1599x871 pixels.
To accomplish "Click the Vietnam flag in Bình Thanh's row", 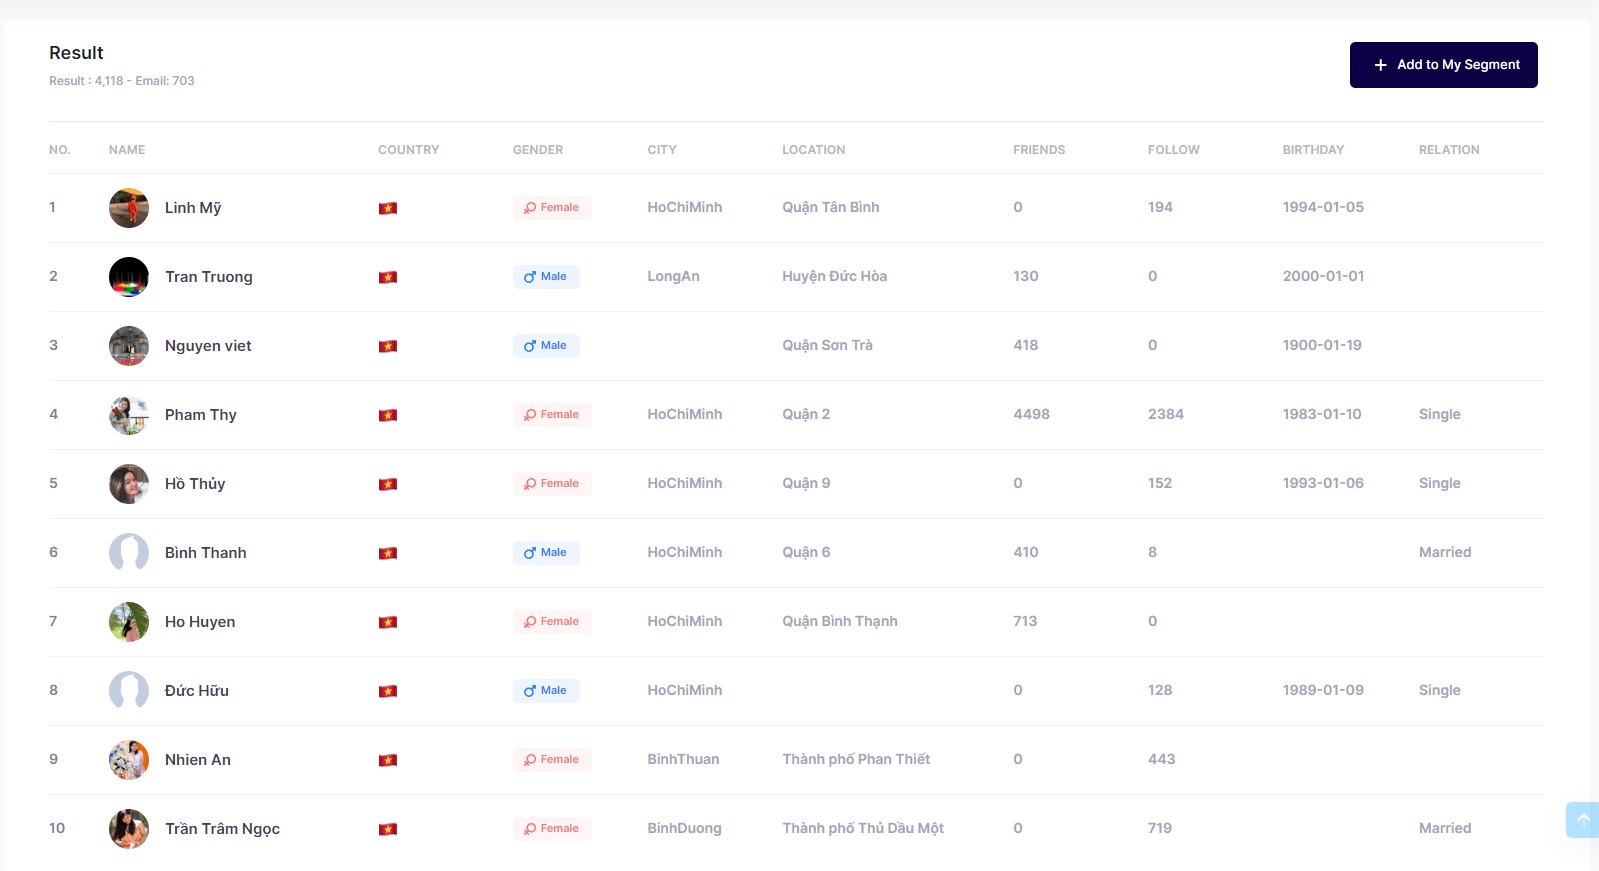I will click(388, 553).
